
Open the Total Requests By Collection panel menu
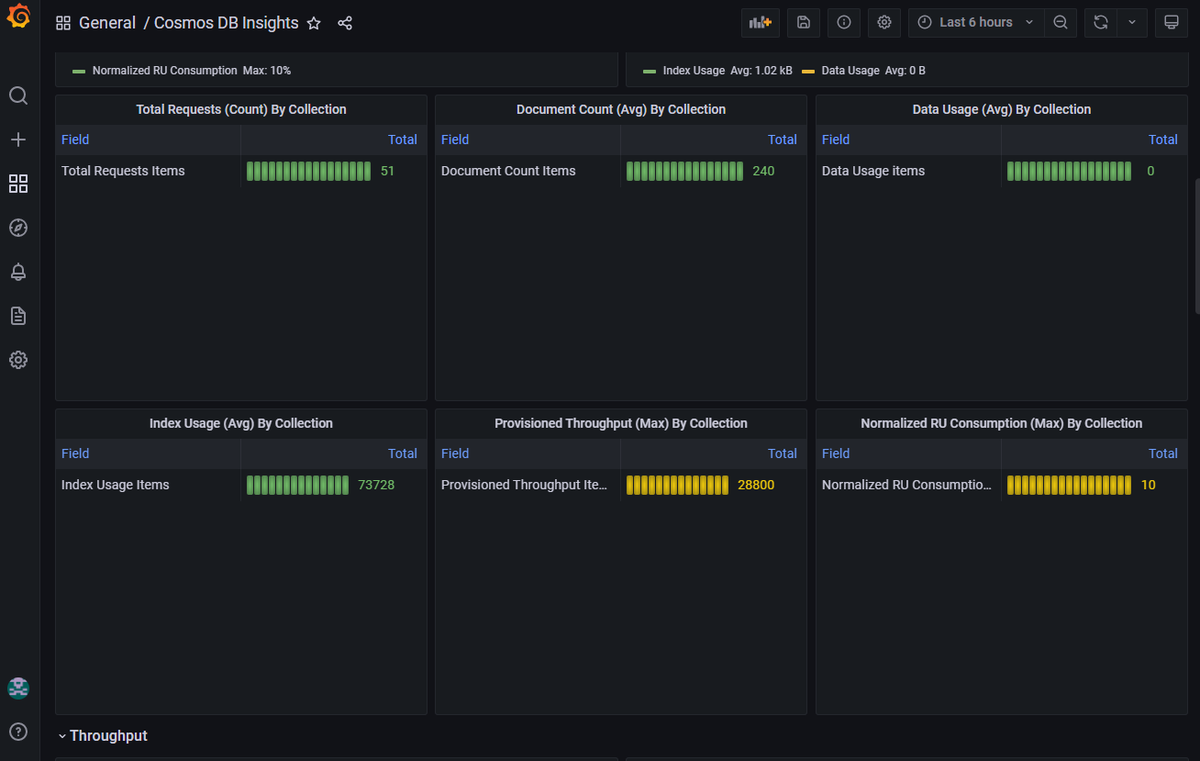point(241,109)
